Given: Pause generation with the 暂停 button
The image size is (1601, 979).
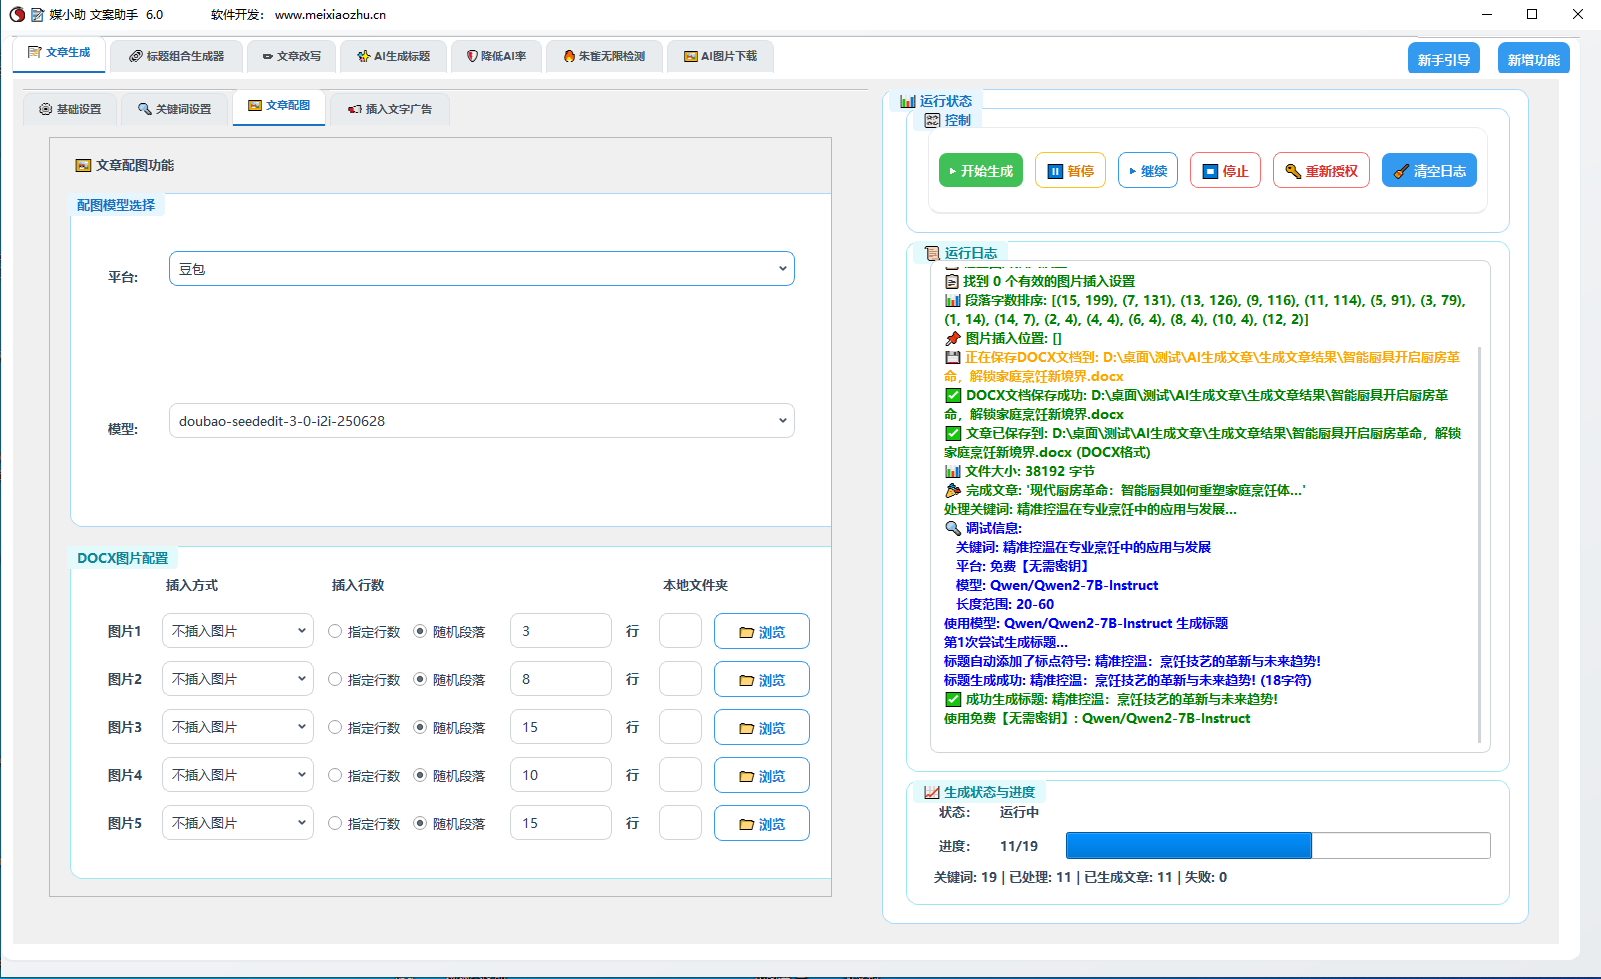Looking at the screenshot, I should point(1070,171).
